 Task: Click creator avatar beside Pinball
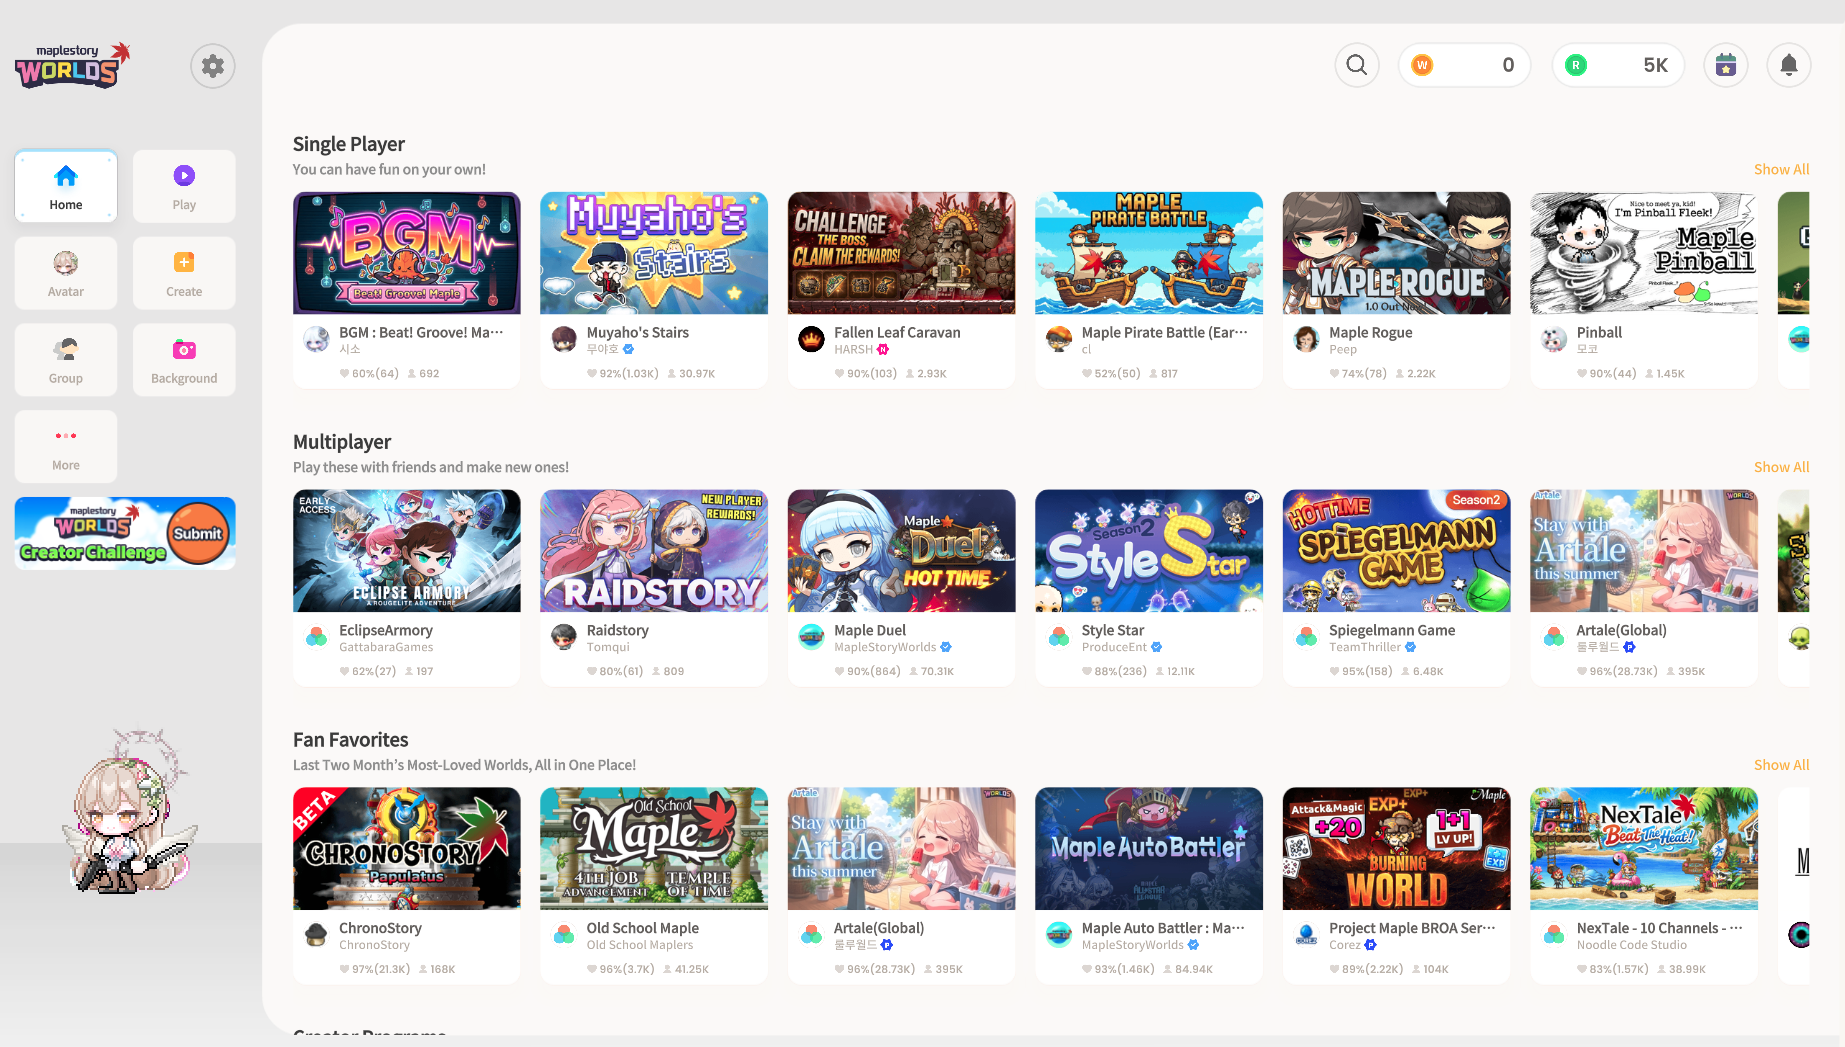[1554, 339]
